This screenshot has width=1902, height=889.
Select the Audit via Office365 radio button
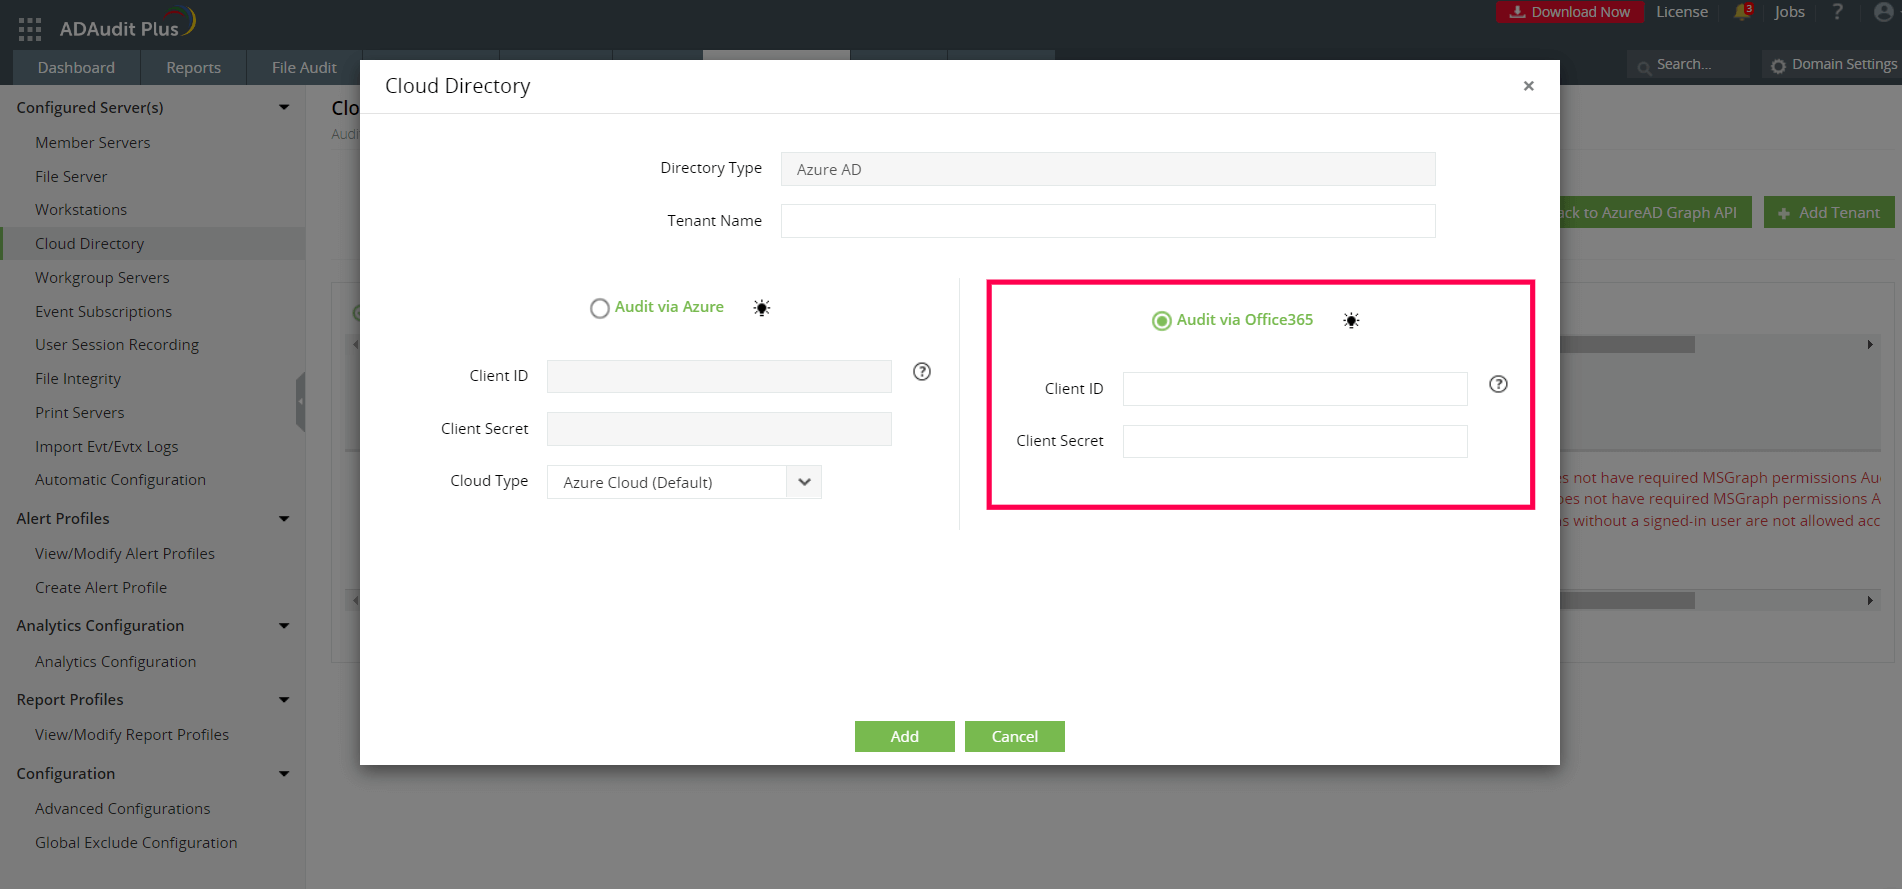point(1162,321)
